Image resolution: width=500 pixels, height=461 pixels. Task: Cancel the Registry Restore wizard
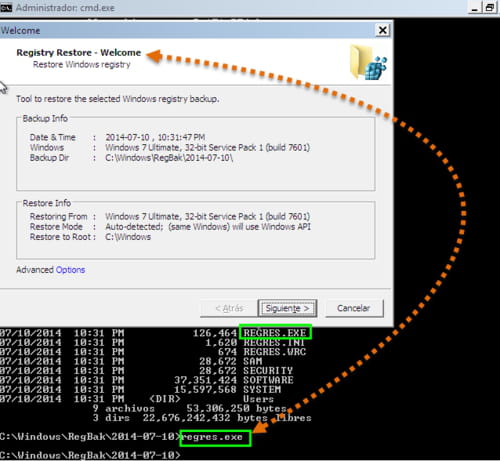(x=354, y=308)
